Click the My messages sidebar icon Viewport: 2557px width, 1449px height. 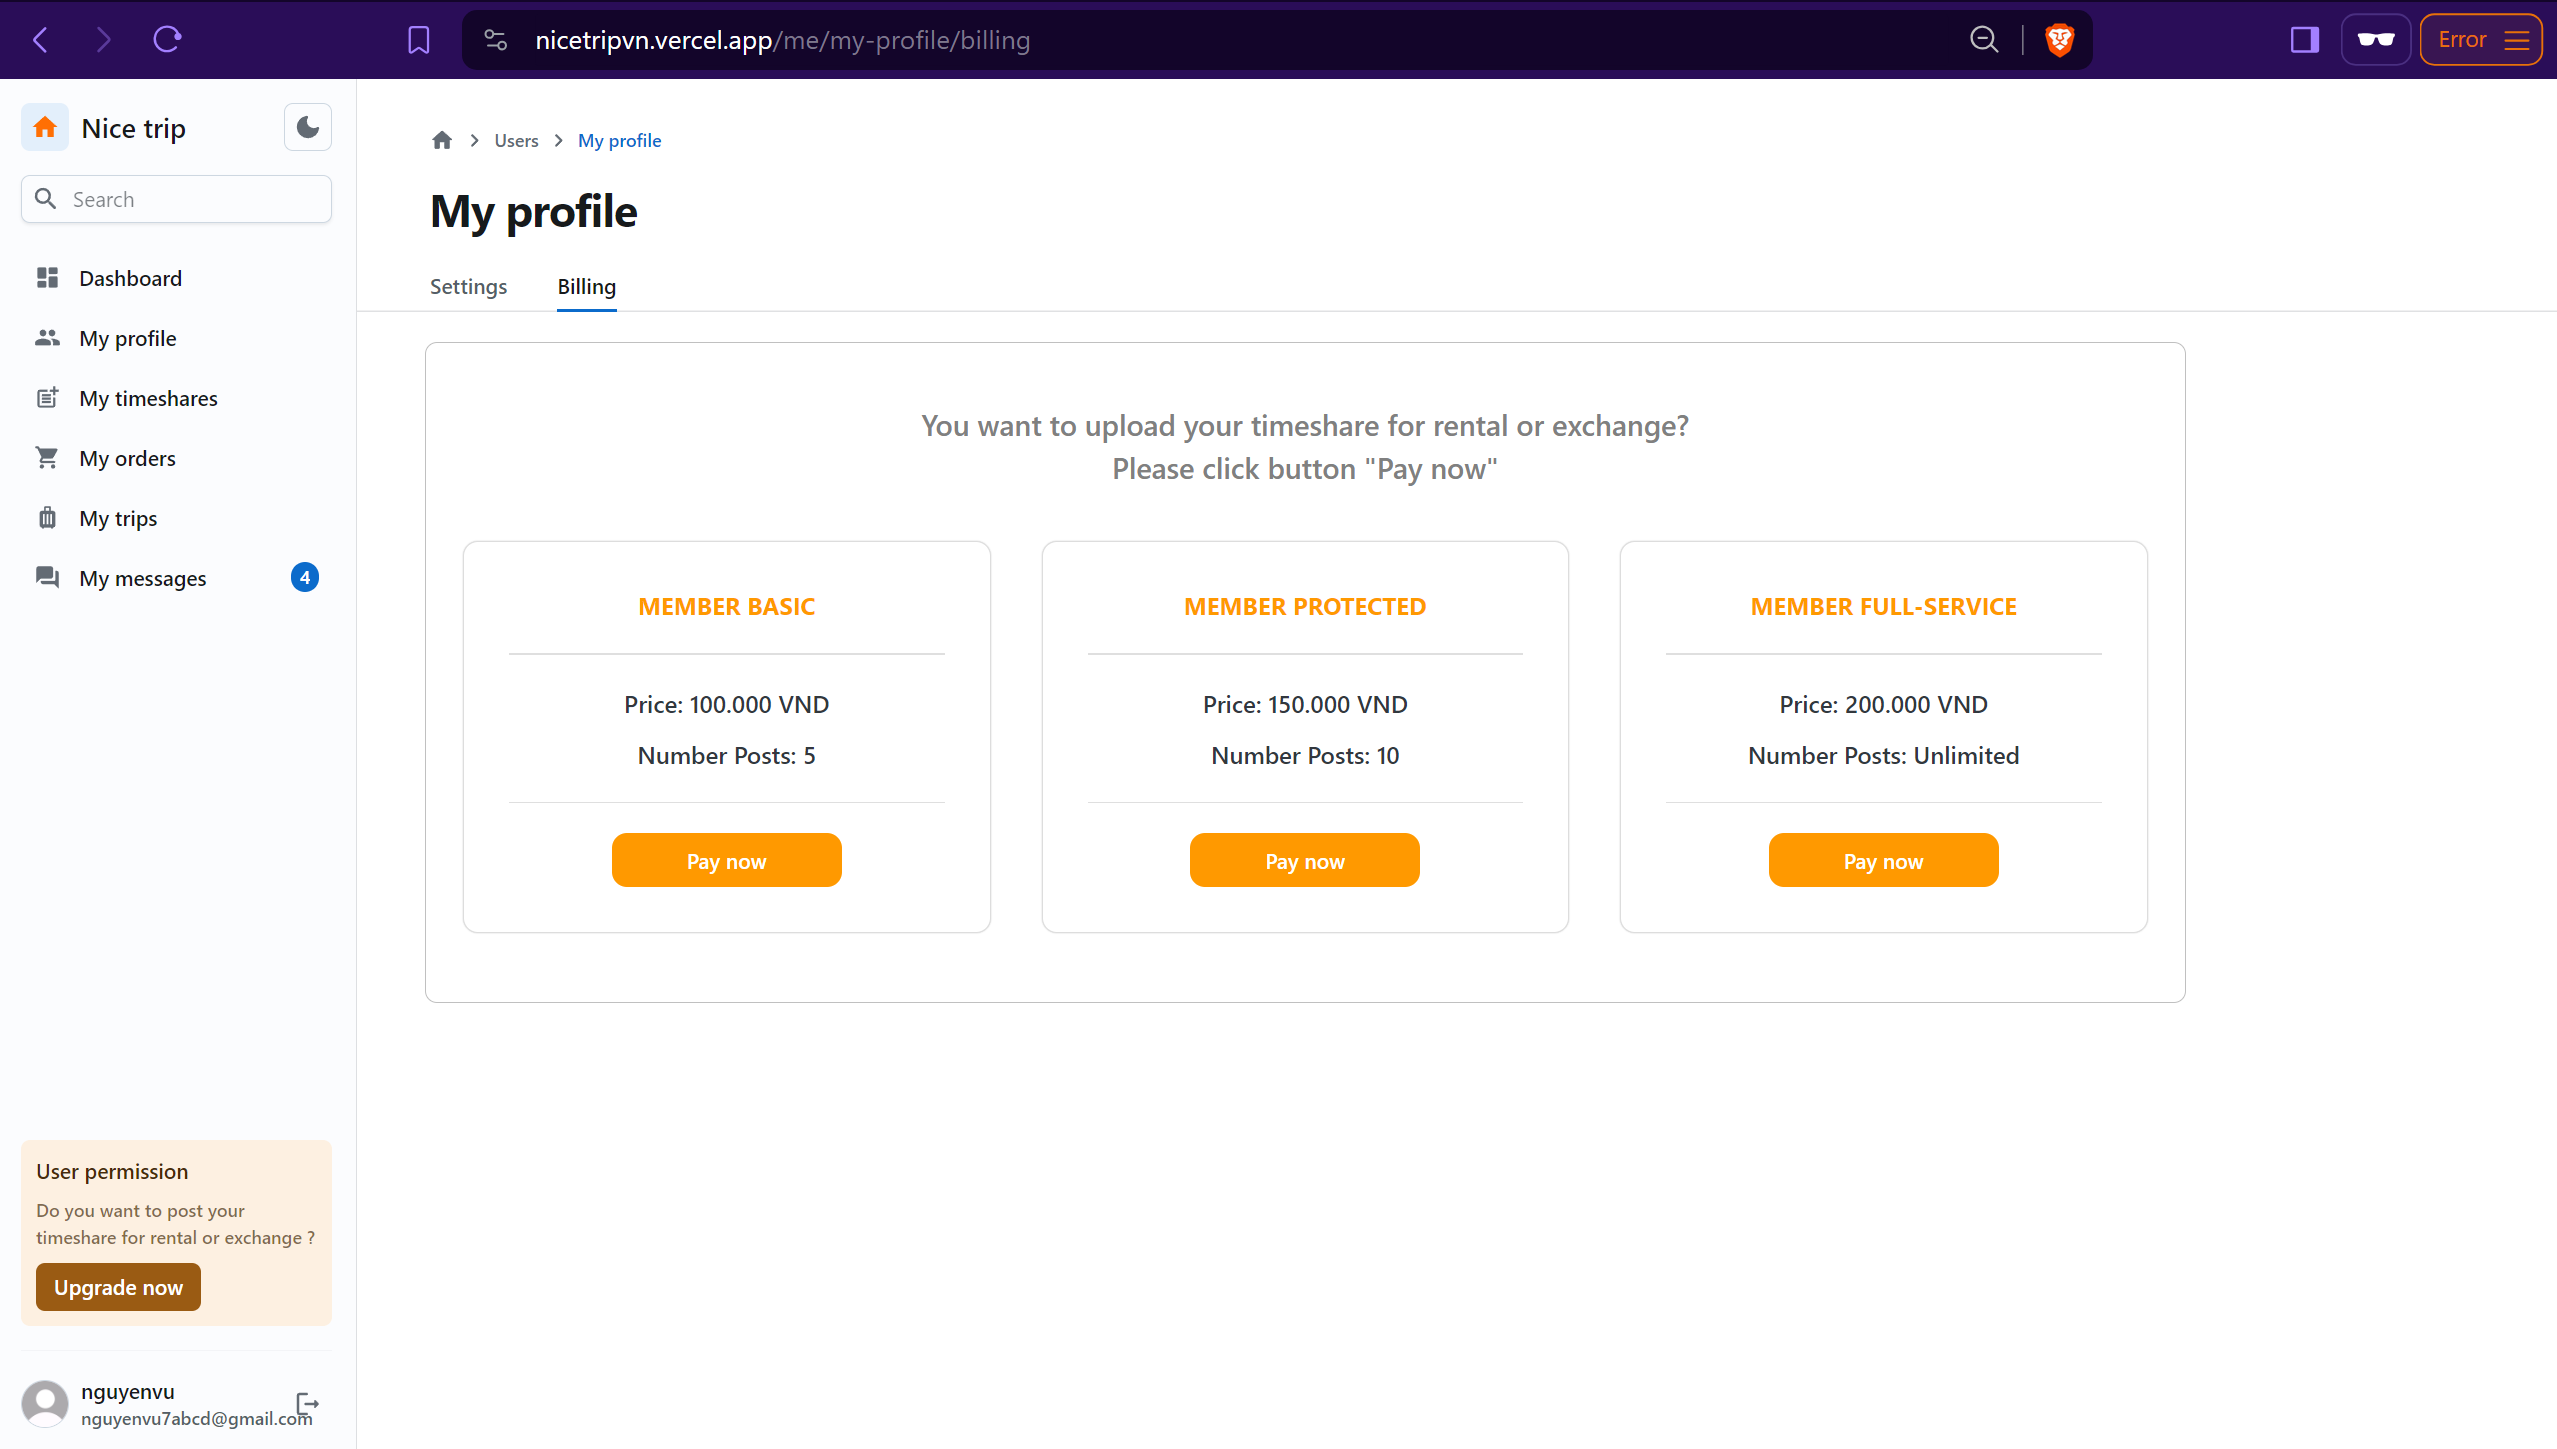[x=47, y=576]
